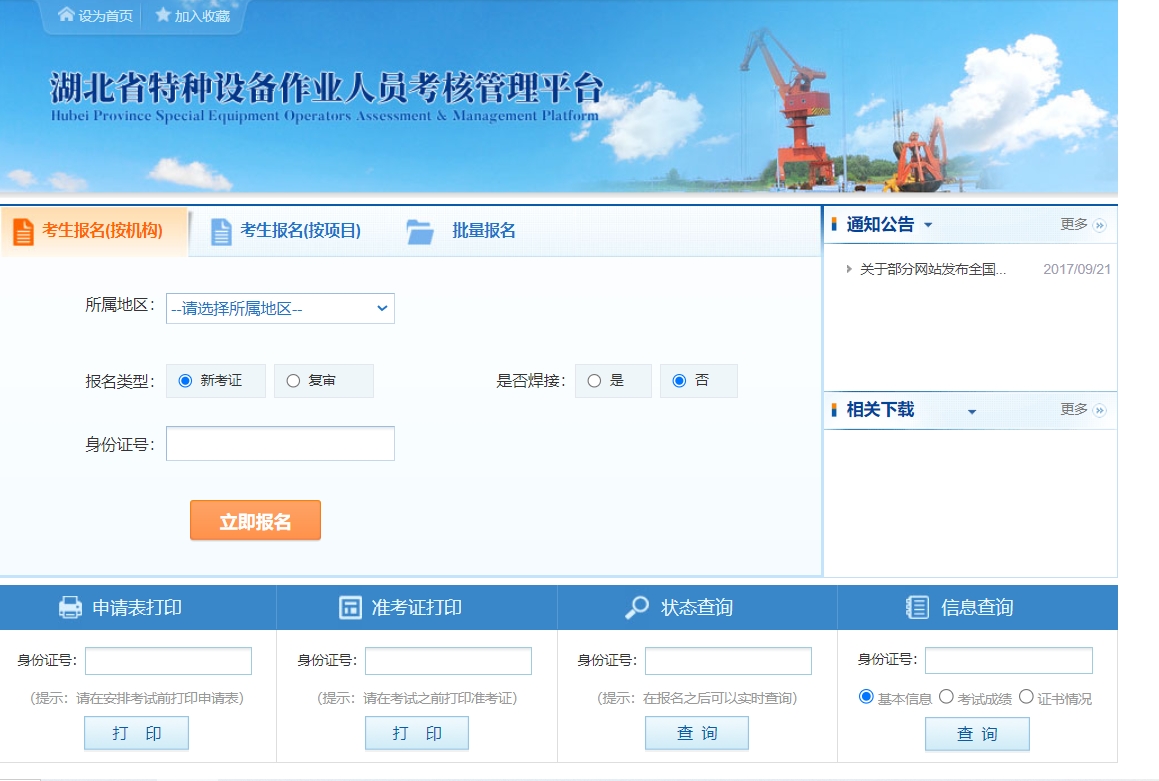Select the 新考证 radio button
The height and width of the screenshot is (781, 1159).
(x=186, y=381)
